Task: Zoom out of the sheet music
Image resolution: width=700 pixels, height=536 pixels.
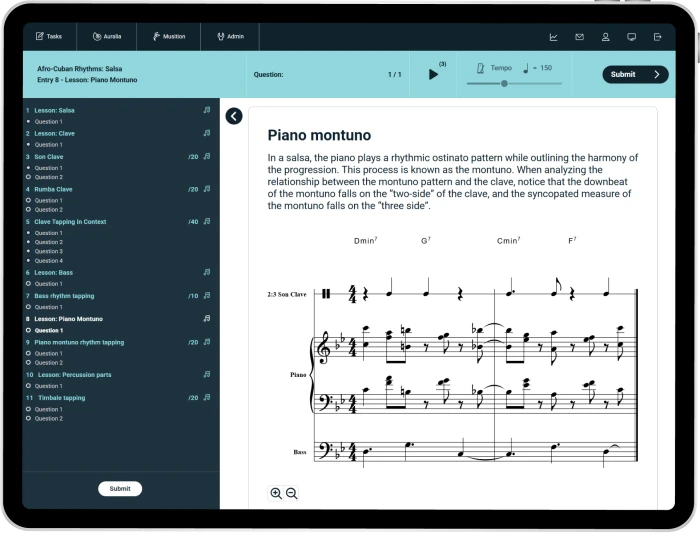Action: tap(292, 493)
